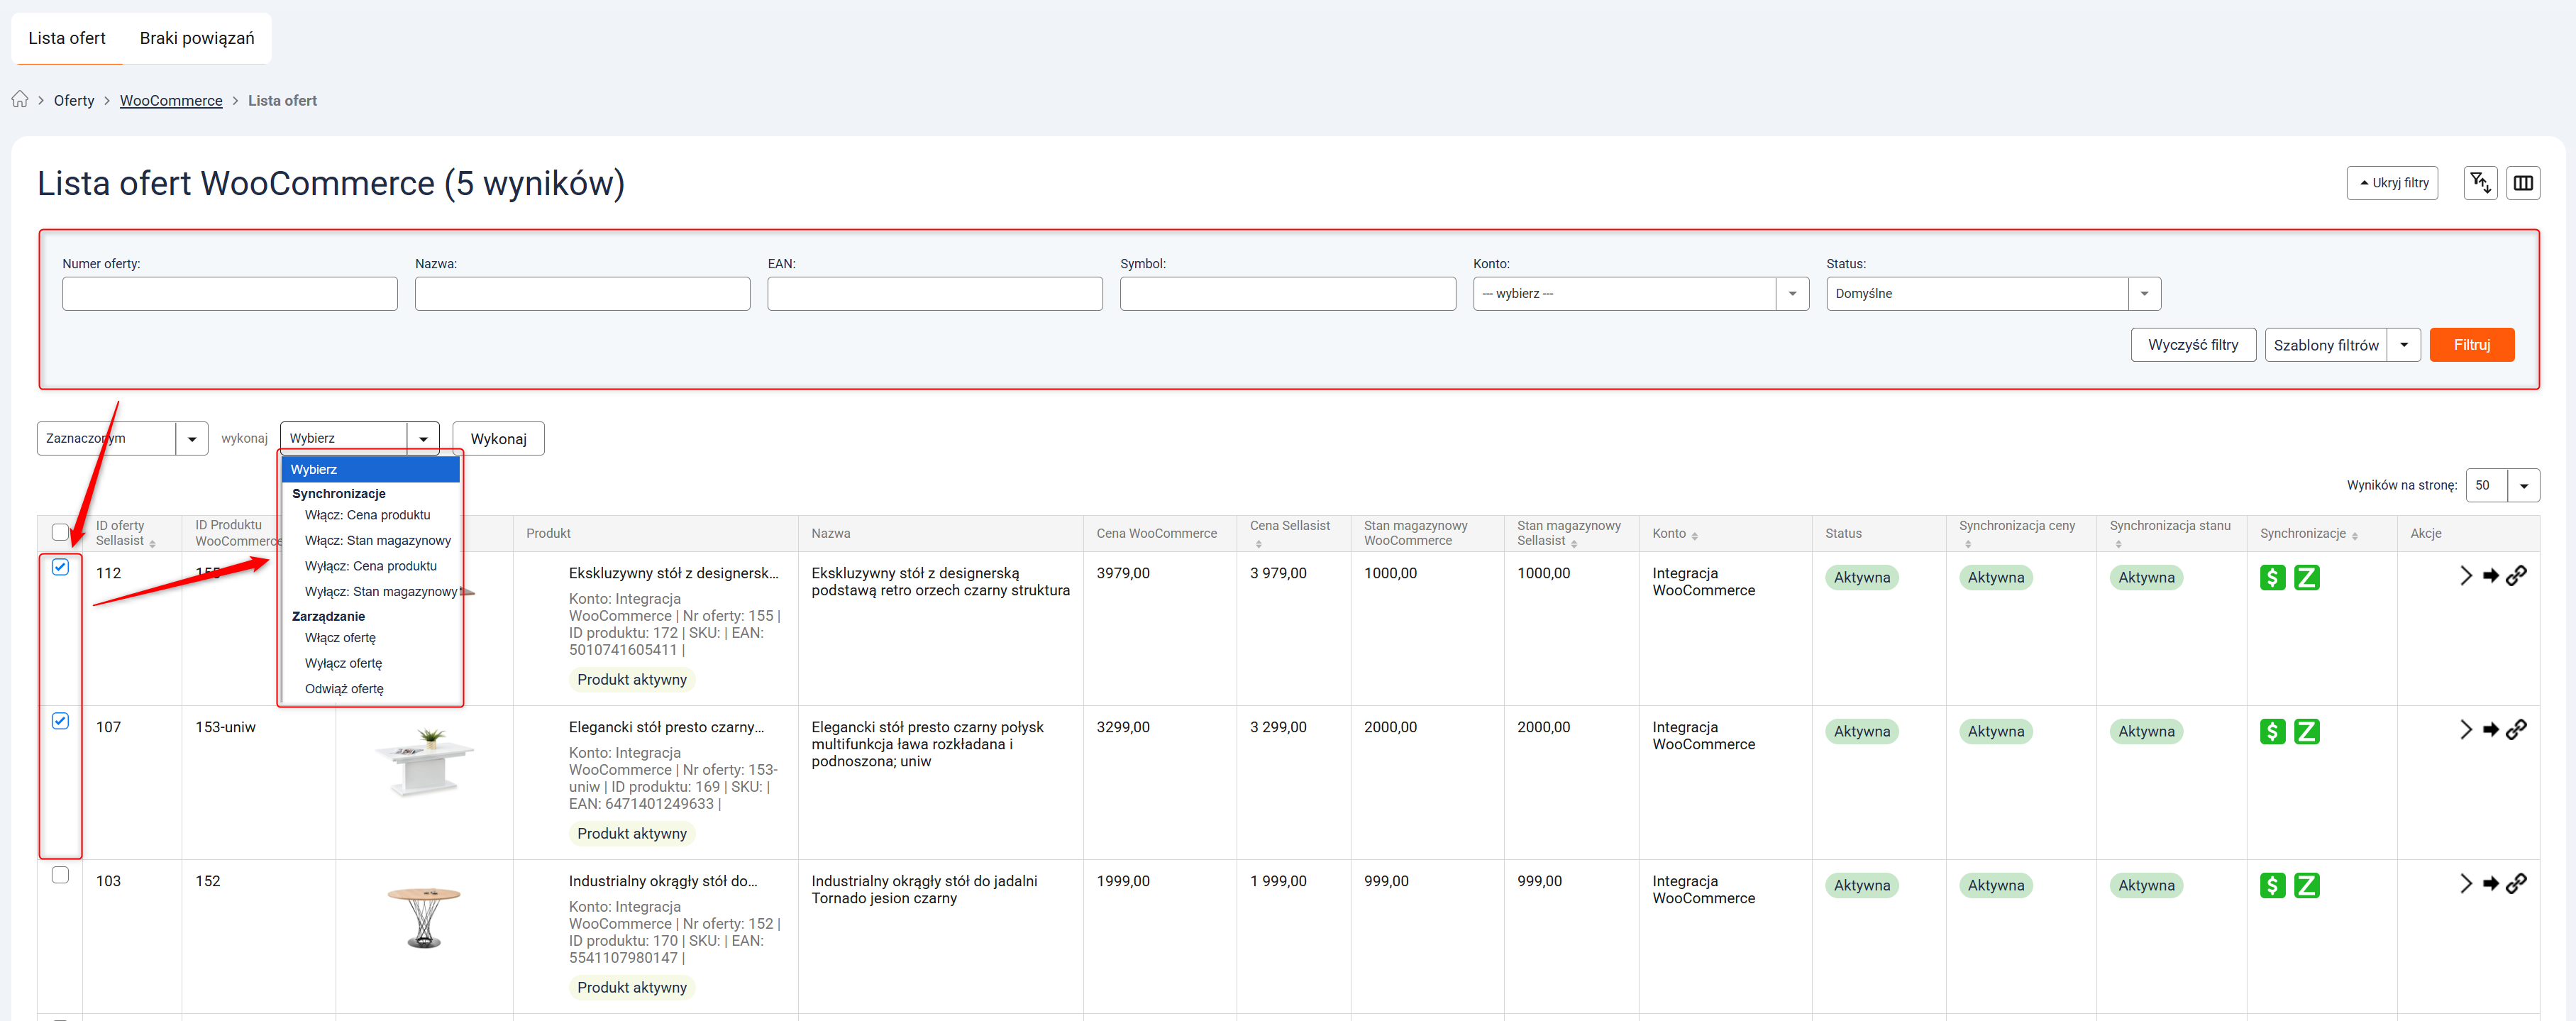The height and width of the screenshot is (1021, 2576).
Task: Toggle the select-all checkbox in table header
Action: click(60, 532)
